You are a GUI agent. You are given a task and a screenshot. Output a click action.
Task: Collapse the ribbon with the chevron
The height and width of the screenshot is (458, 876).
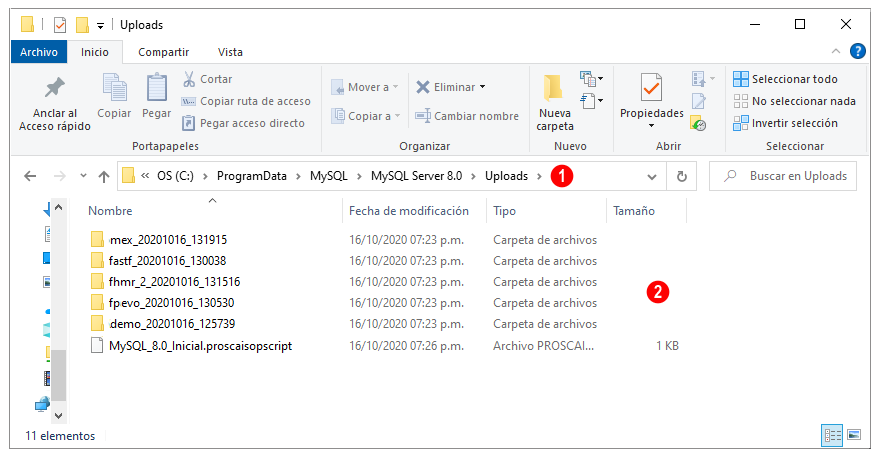pos(836,51)
